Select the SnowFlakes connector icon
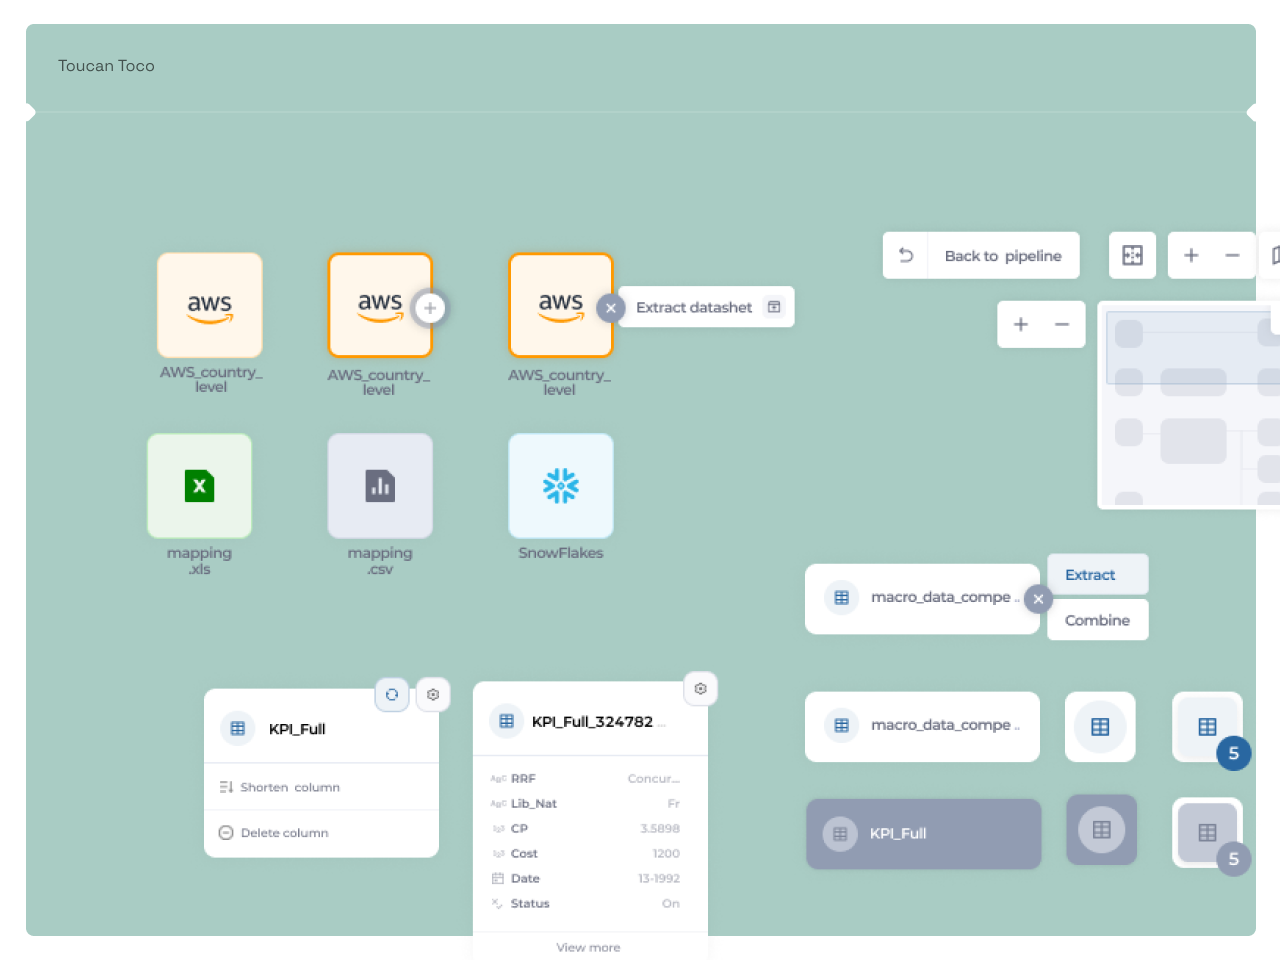Image resolution: width=1280 pixels, height=960 pixels. [560, 486]
